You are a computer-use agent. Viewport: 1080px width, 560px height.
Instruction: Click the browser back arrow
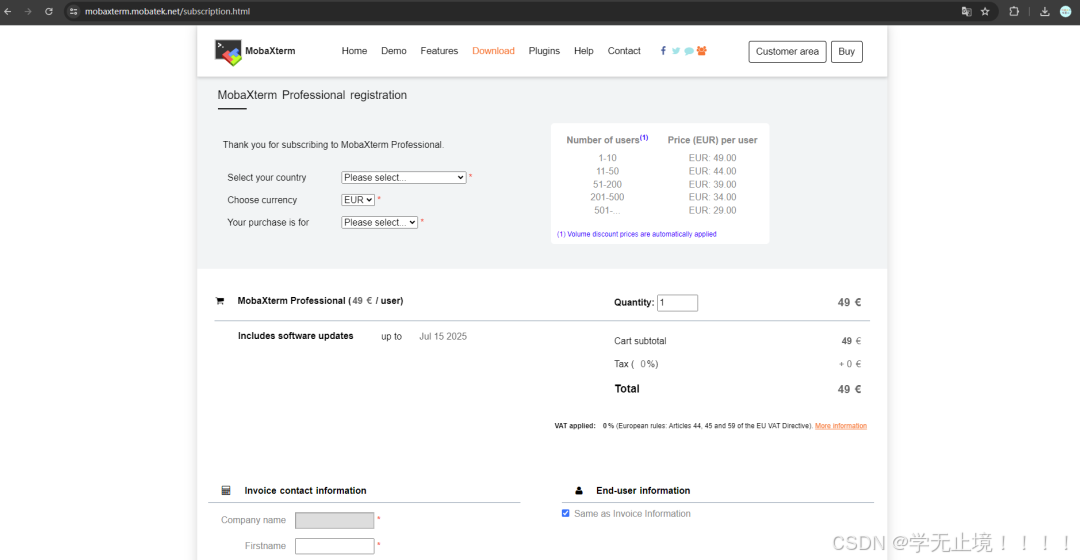pyautogui.click(x=8, y=12)
